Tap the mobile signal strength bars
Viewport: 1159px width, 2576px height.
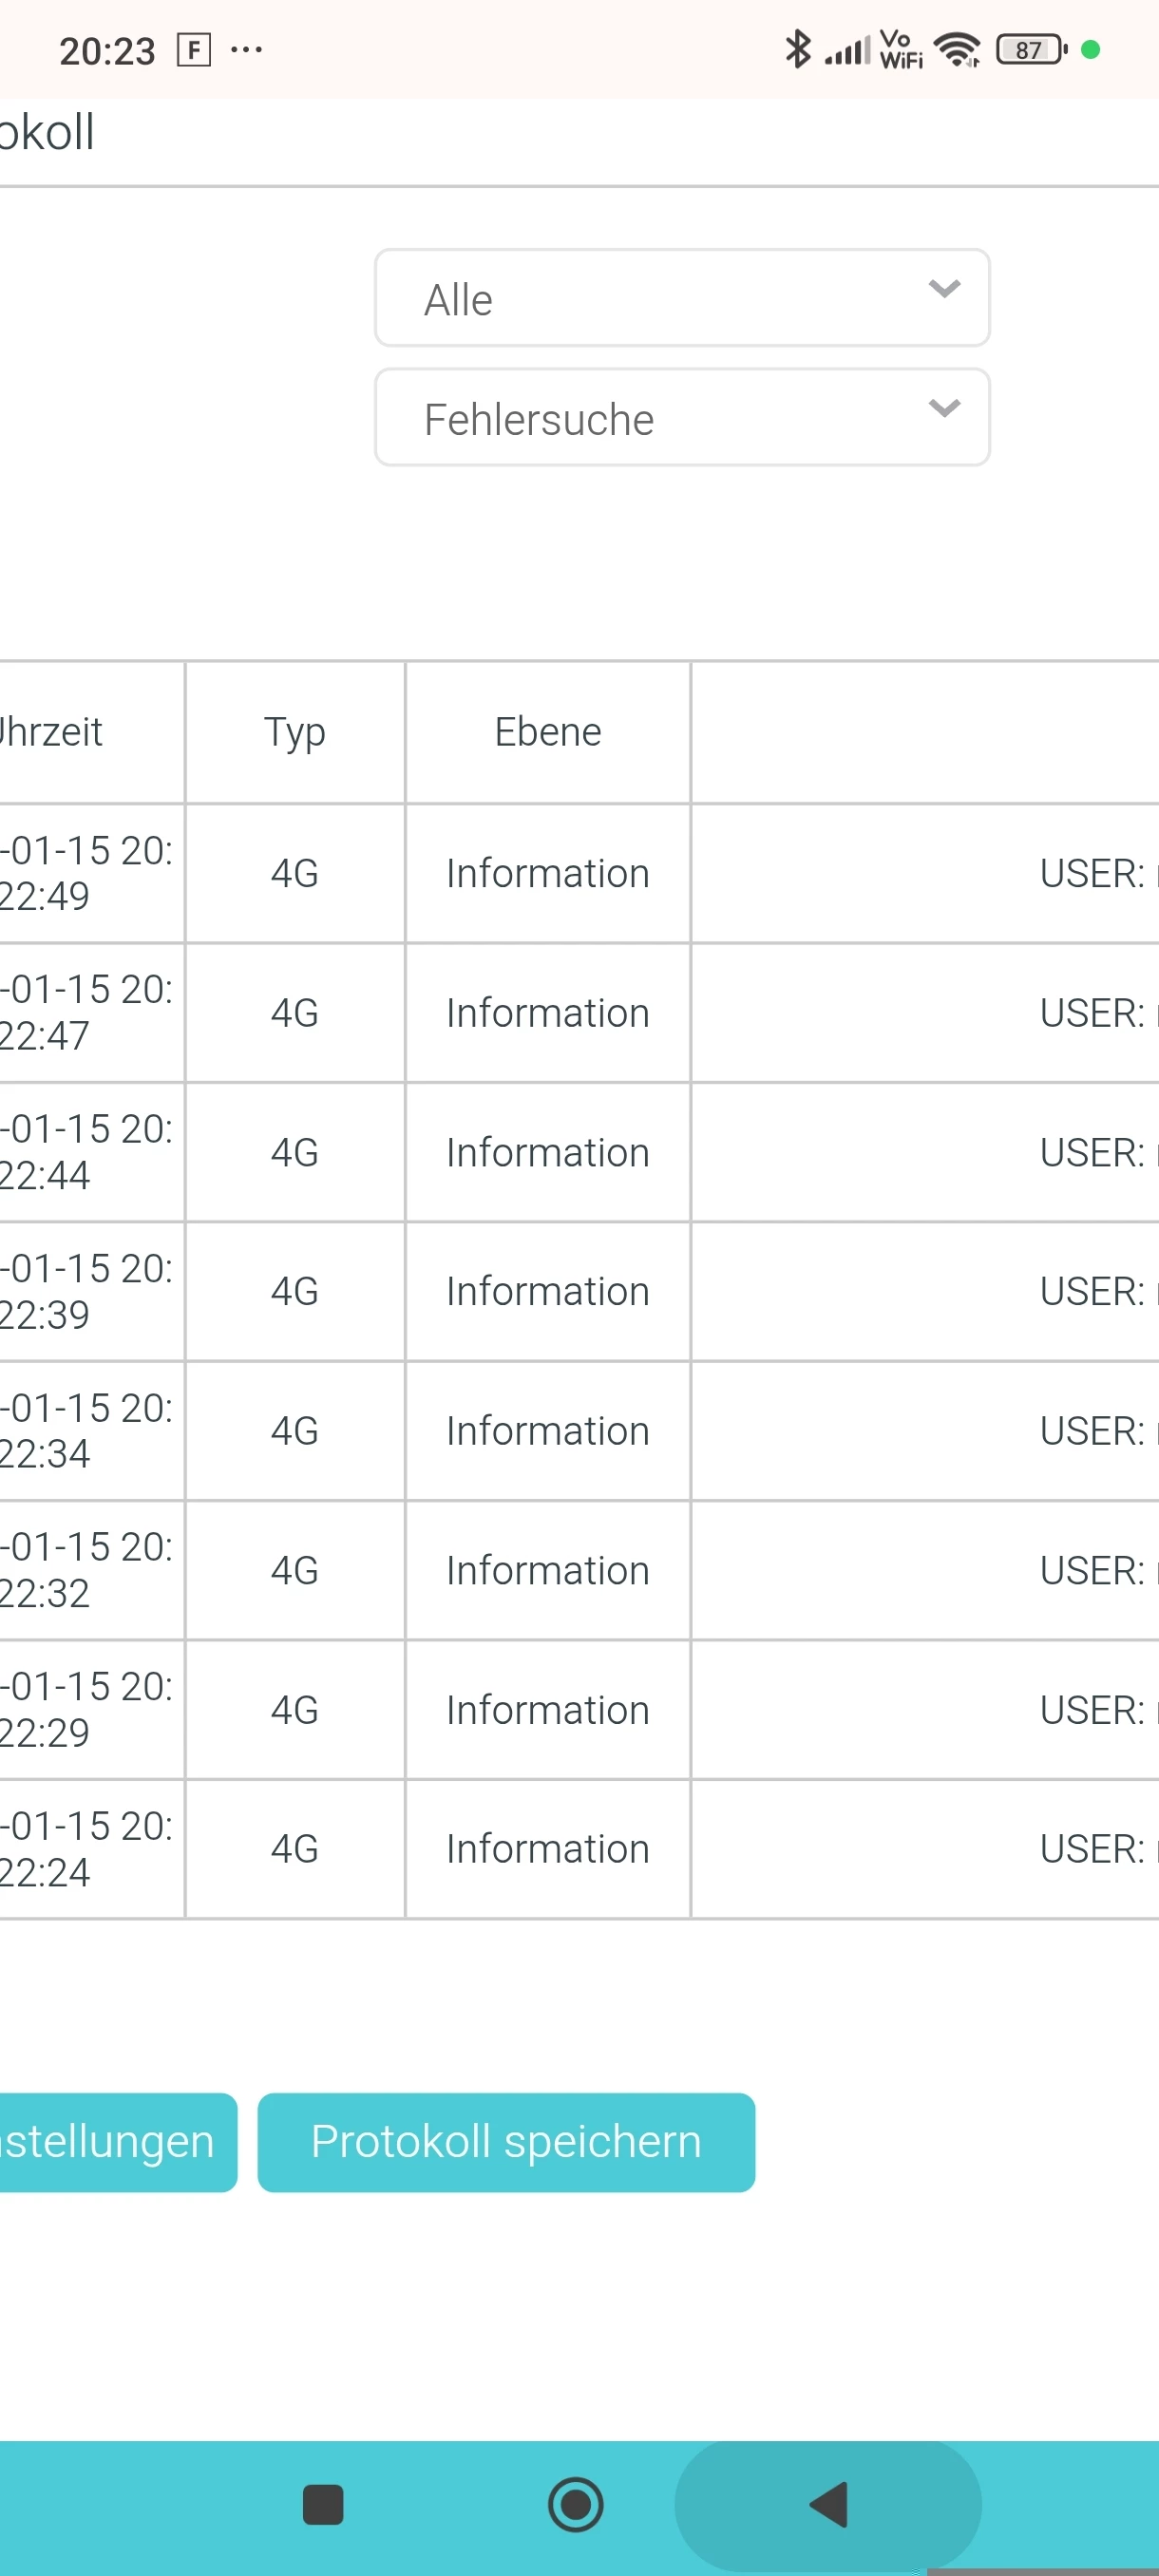pos(846,51)
